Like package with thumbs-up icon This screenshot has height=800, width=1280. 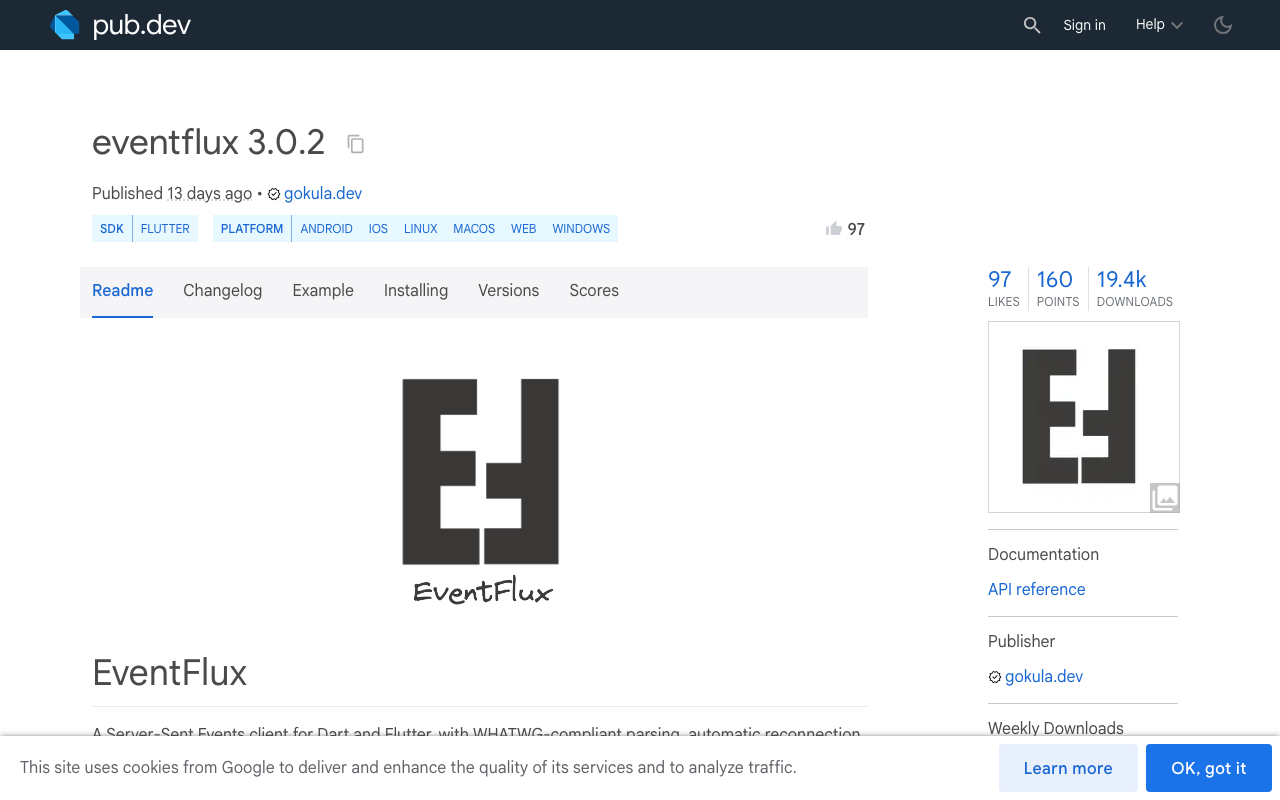(834, 229)
